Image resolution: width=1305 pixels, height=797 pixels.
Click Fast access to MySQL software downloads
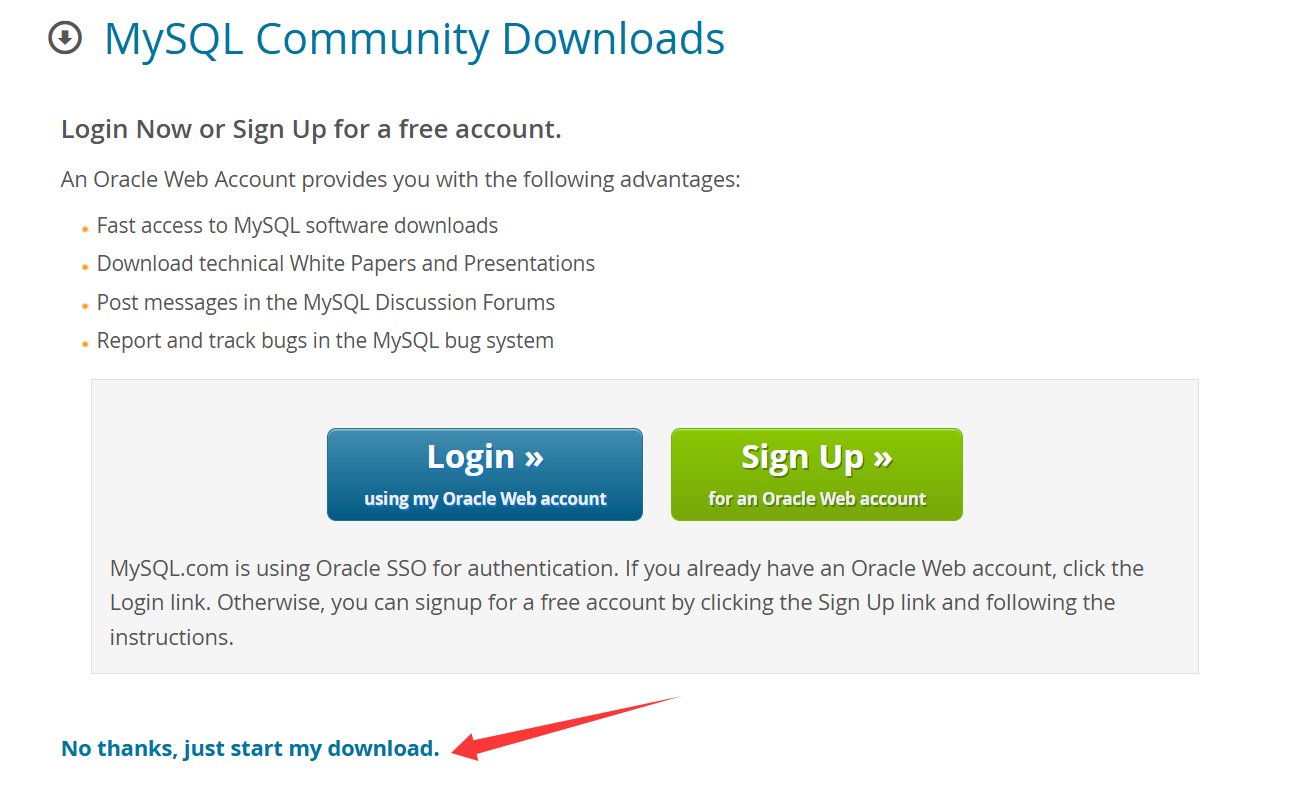(x=297, y=226)
